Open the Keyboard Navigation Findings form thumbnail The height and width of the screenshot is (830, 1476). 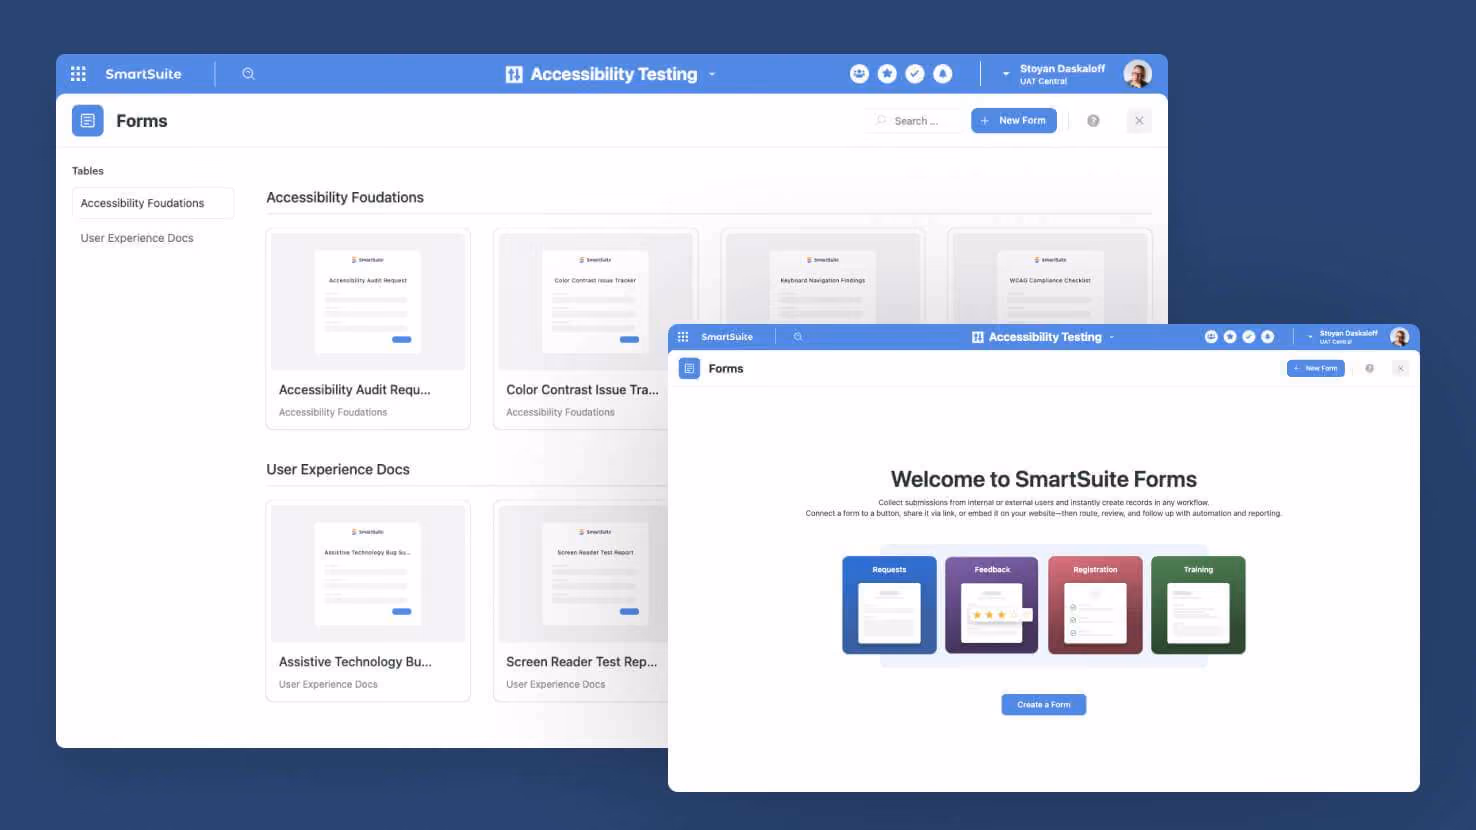(x=823, y=278)
